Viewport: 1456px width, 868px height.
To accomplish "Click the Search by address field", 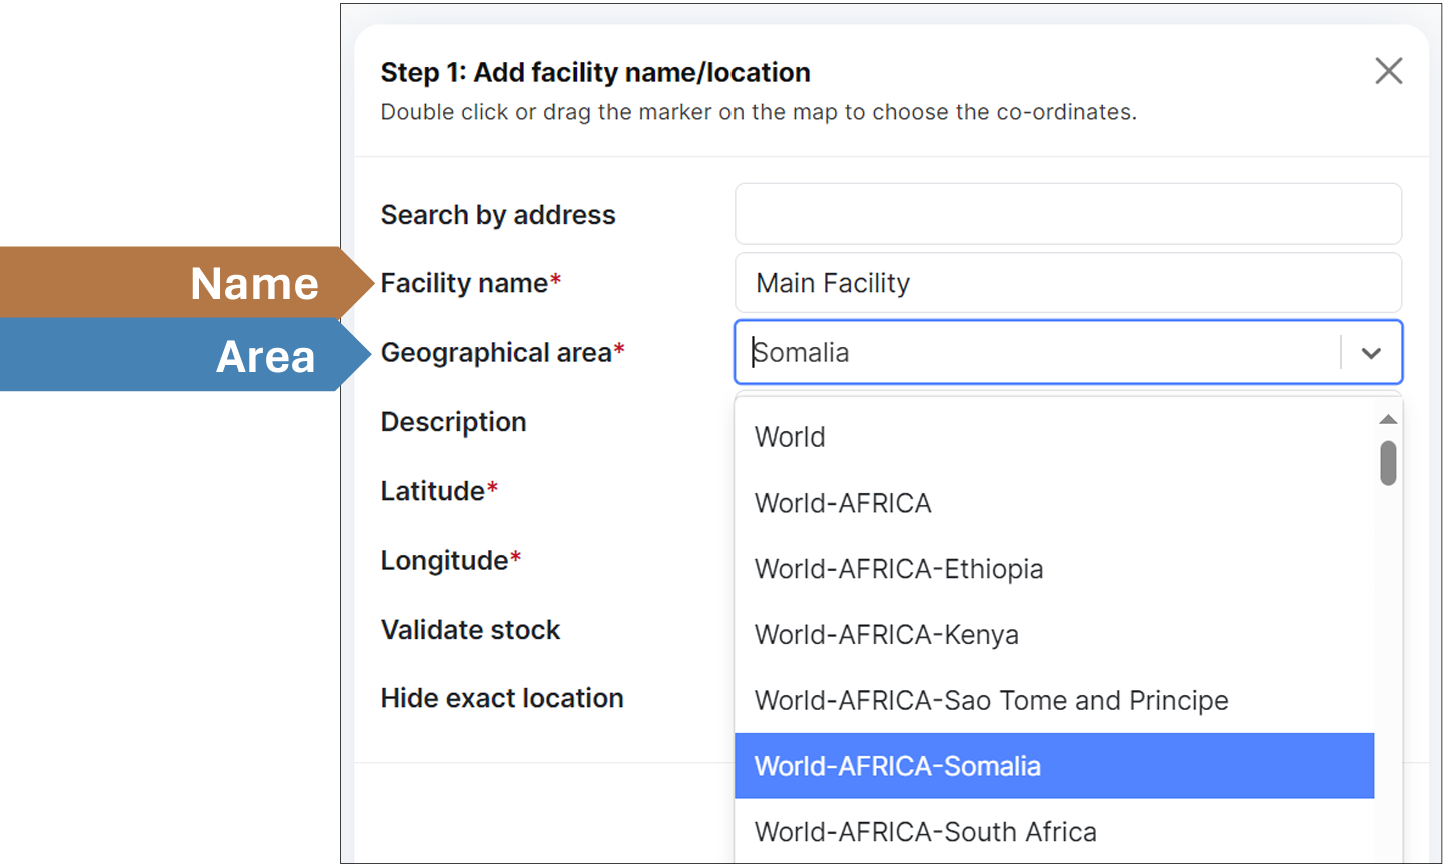I will point(1067,214).
